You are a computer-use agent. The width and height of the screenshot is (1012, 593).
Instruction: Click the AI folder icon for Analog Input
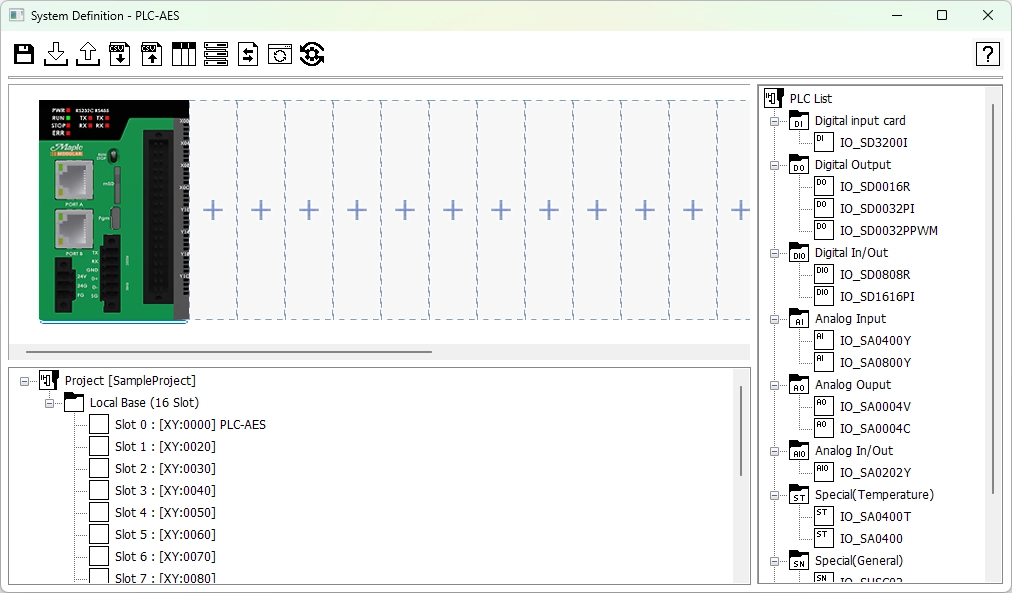[798, 319]
